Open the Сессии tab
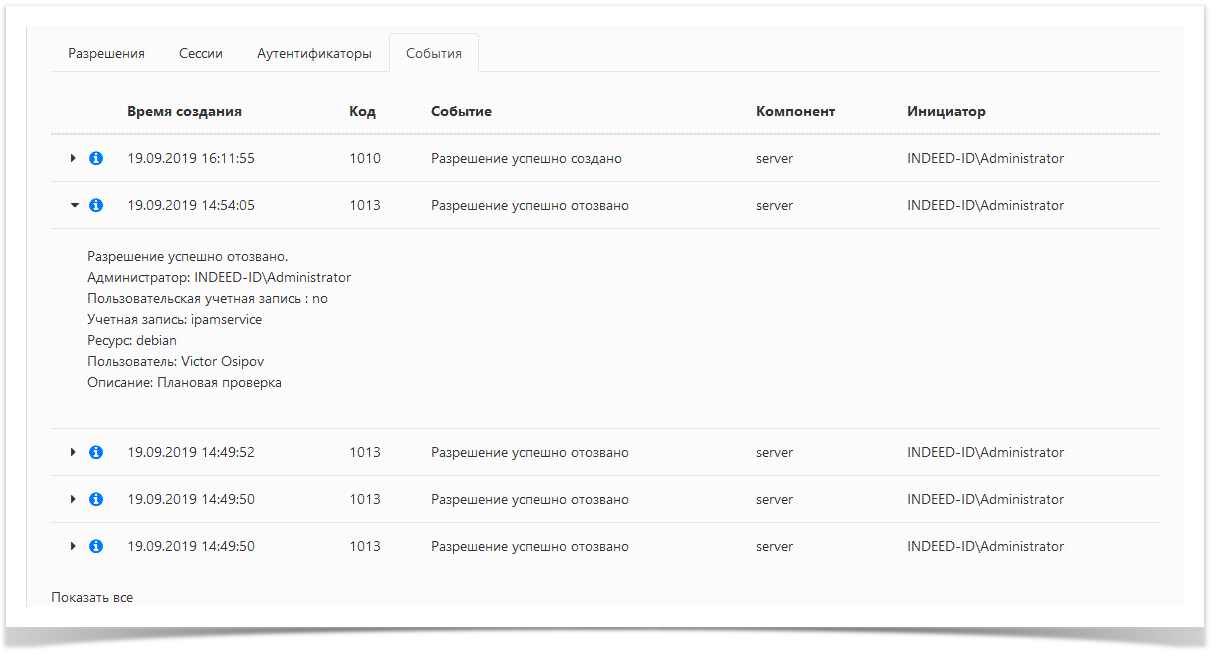The width and height of the screenshot is (1218, 656). pos(200,54)
